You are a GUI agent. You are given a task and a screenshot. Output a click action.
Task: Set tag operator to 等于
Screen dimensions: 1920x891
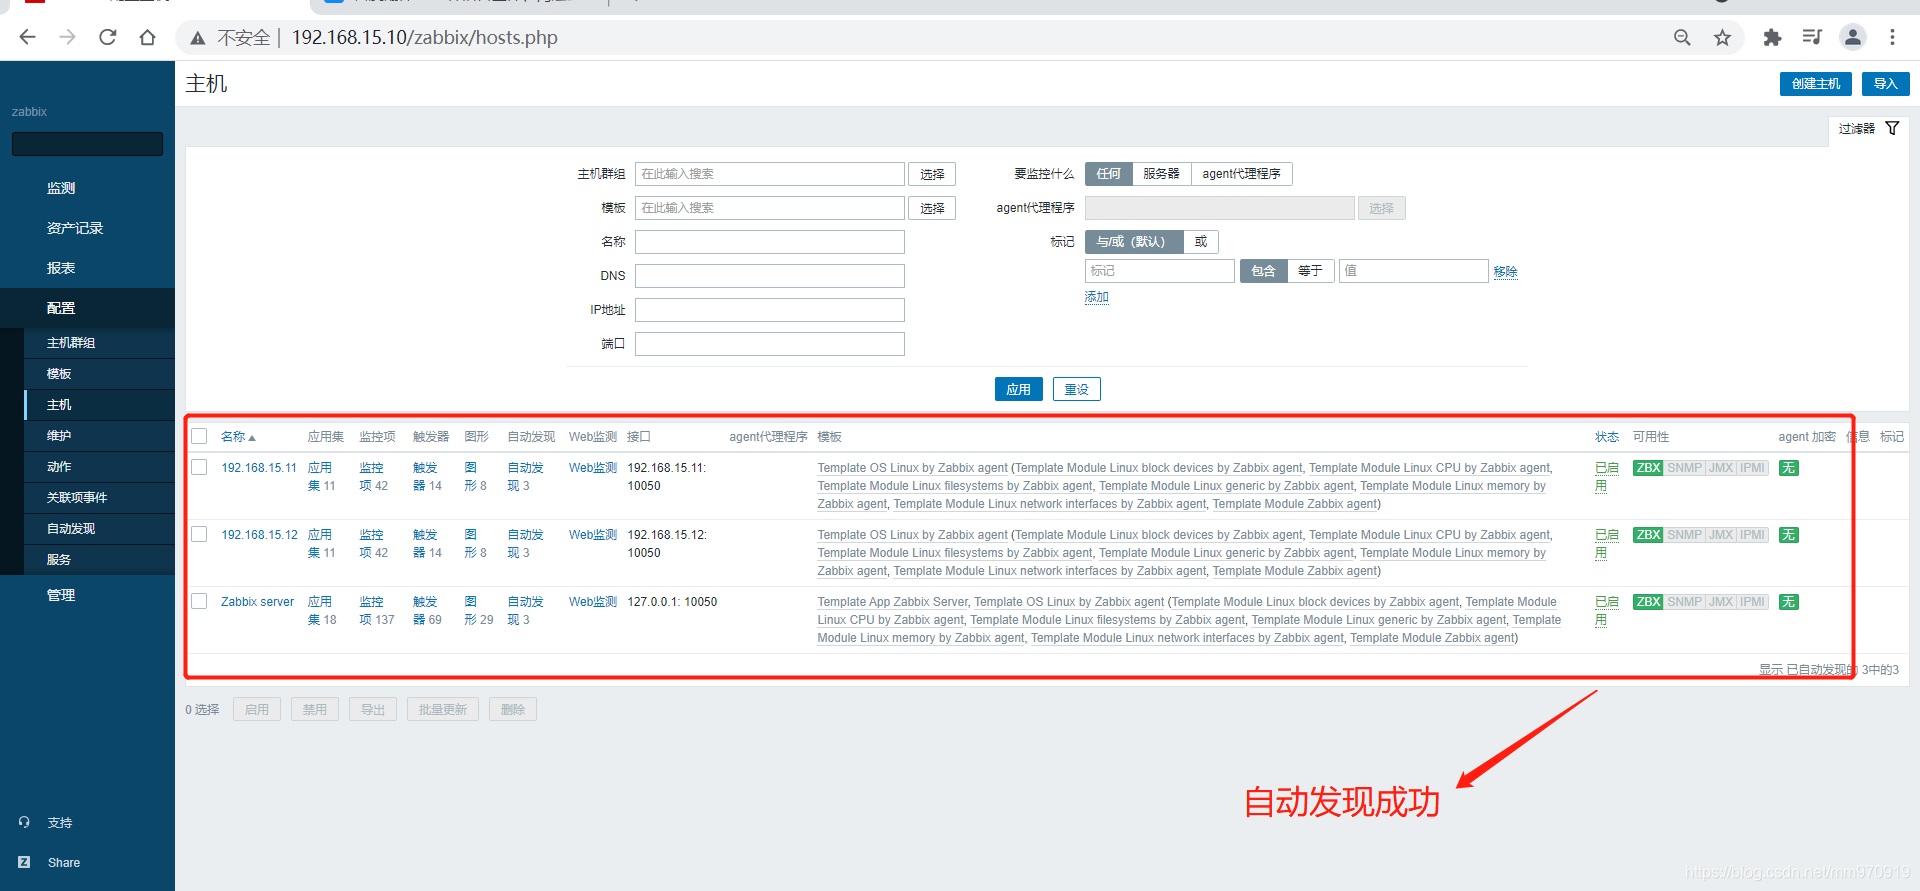1310,271
